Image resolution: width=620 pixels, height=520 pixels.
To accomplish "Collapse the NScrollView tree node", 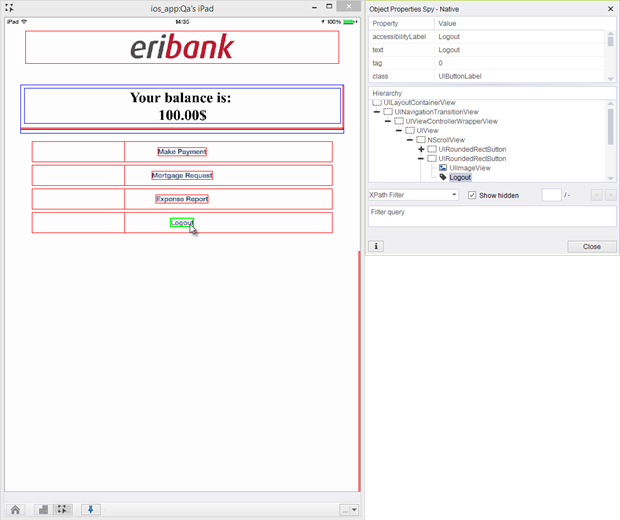I will [410, 140].
